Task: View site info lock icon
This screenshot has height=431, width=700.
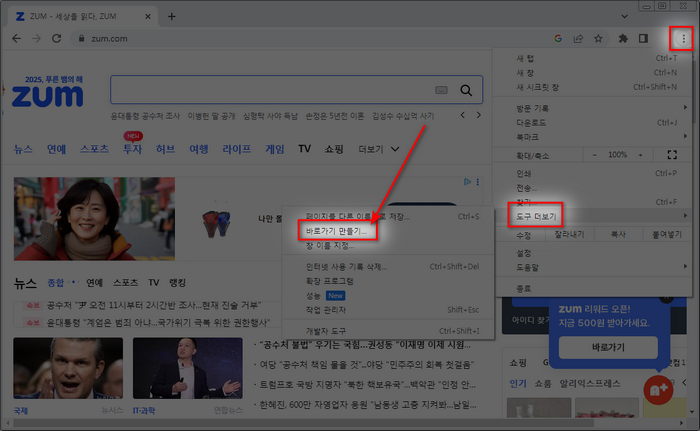Action: click(81, 39)
